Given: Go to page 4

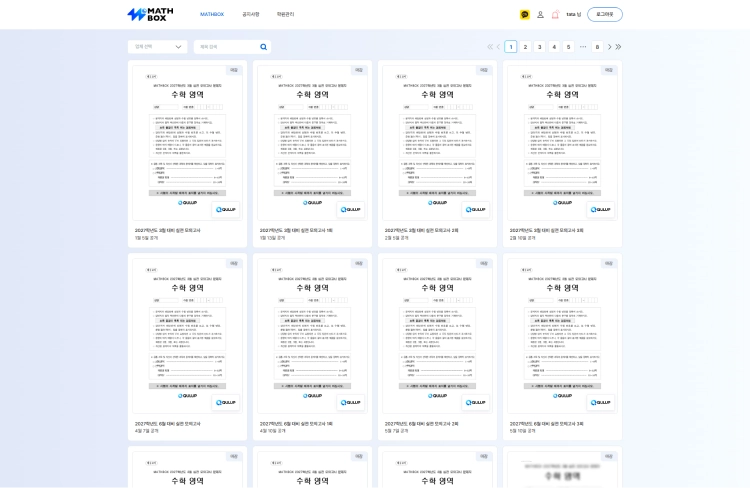Looking at the screenshot, I should point(554,47).
